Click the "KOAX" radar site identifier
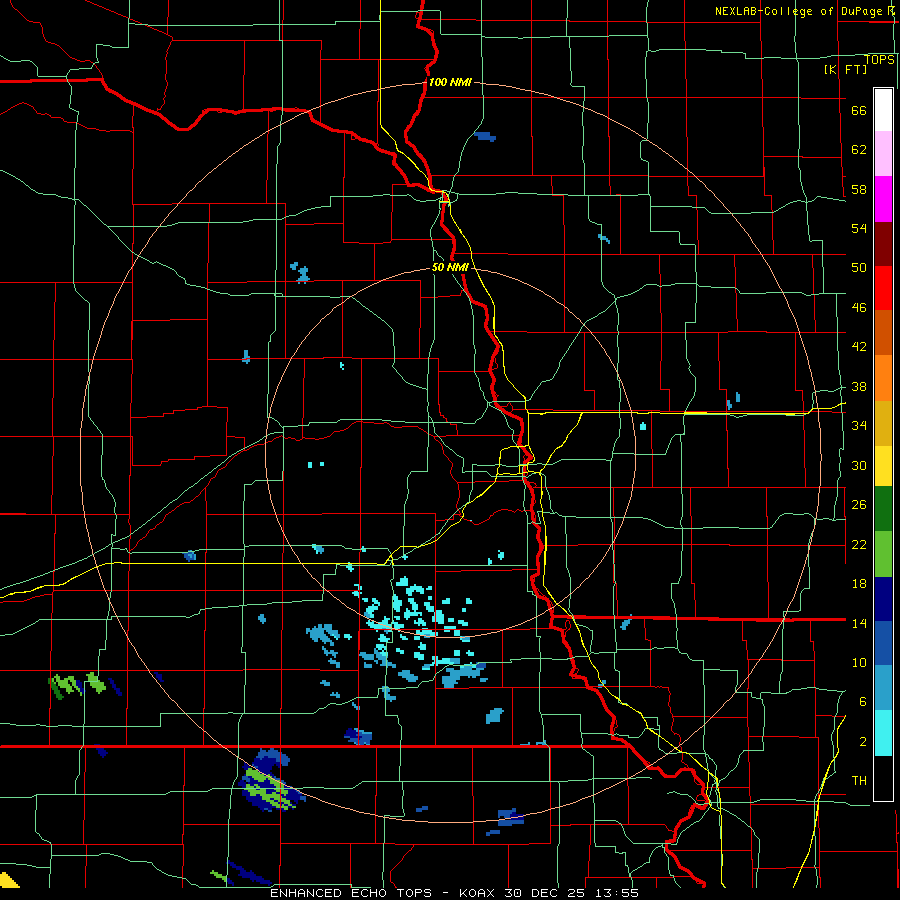This screenshot has height=900, width=900. tap(479, 893)
